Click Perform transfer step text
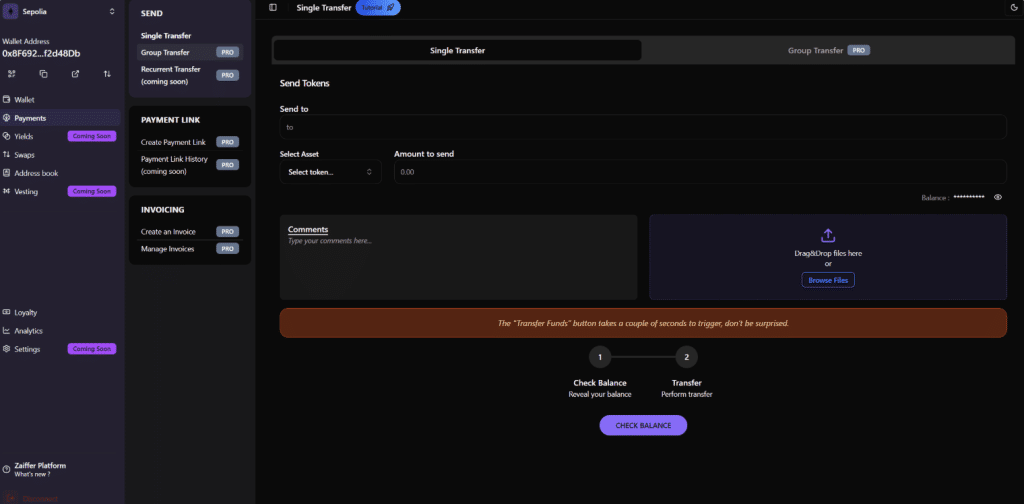Viewport: 1024px width, 504px height. [x=686, y=394]
